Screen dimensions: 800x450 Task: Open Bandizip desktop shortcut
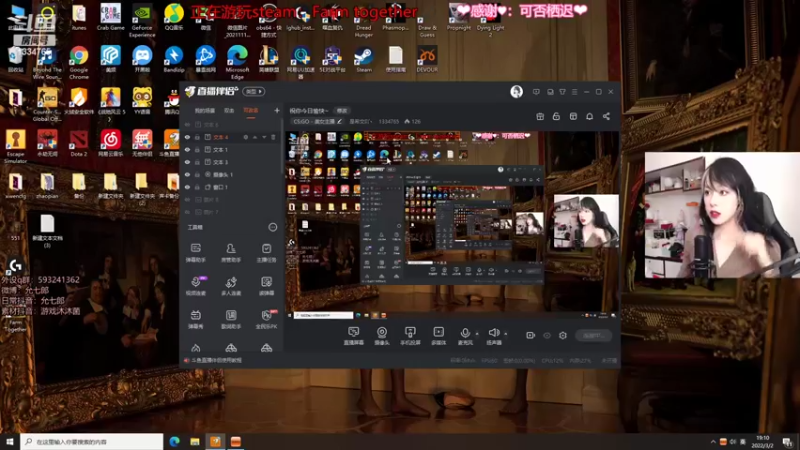click(x=173, y=59)
